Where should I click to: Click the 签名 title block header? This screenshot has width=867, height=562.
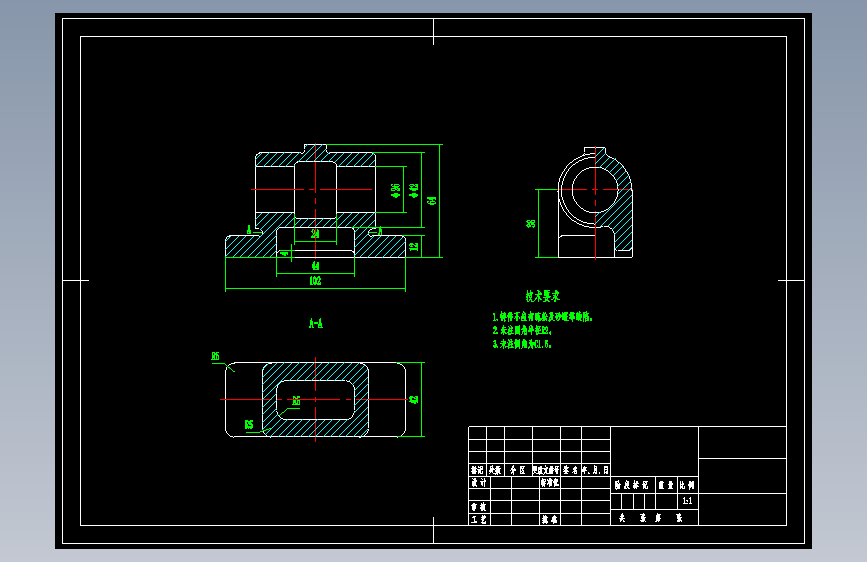click(571, 470)
